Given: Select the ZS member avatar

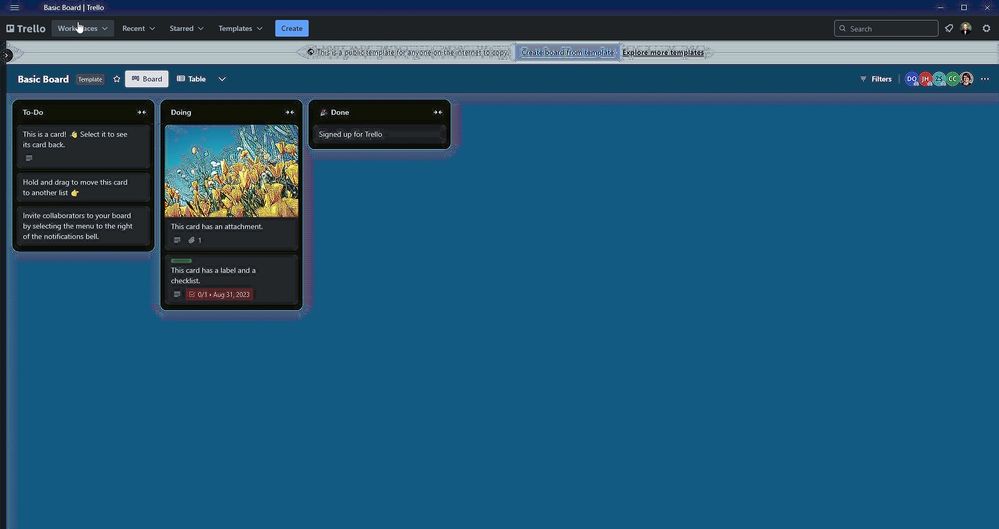Looking at the screenshot, I should 939,79.
